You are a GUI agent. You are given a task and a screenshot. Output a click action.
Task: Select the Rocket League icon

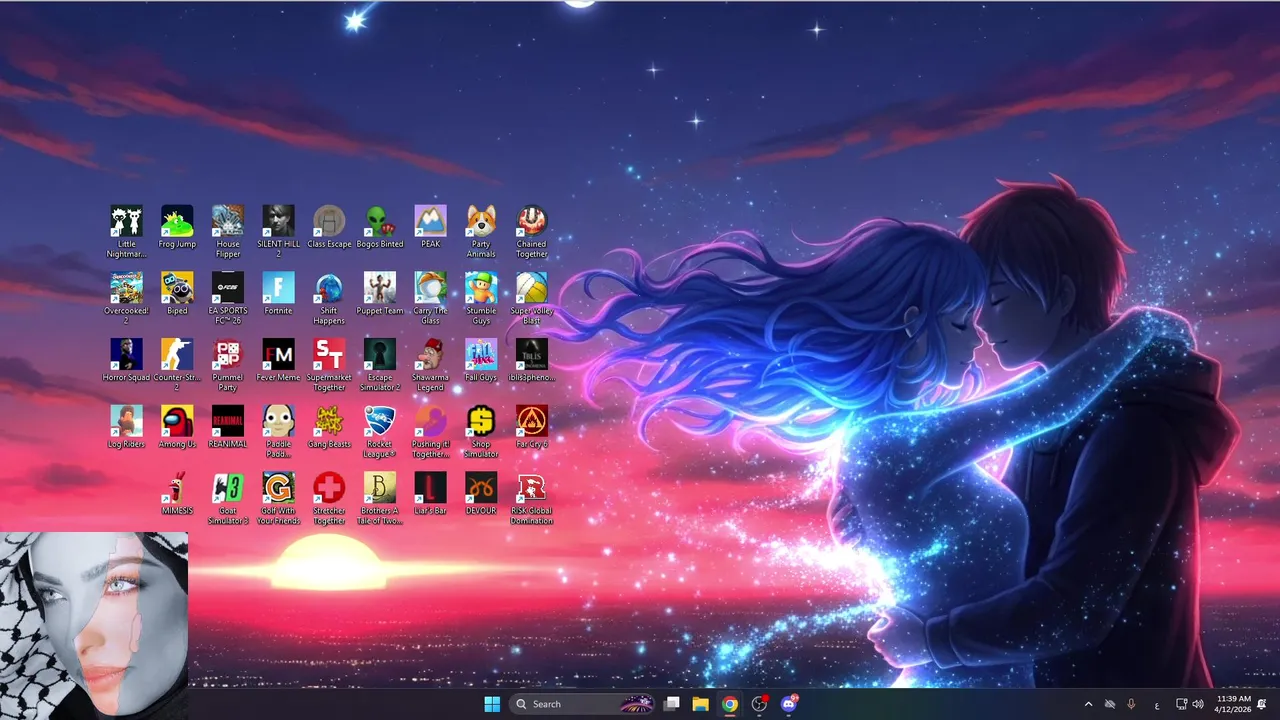coord(380,432)
